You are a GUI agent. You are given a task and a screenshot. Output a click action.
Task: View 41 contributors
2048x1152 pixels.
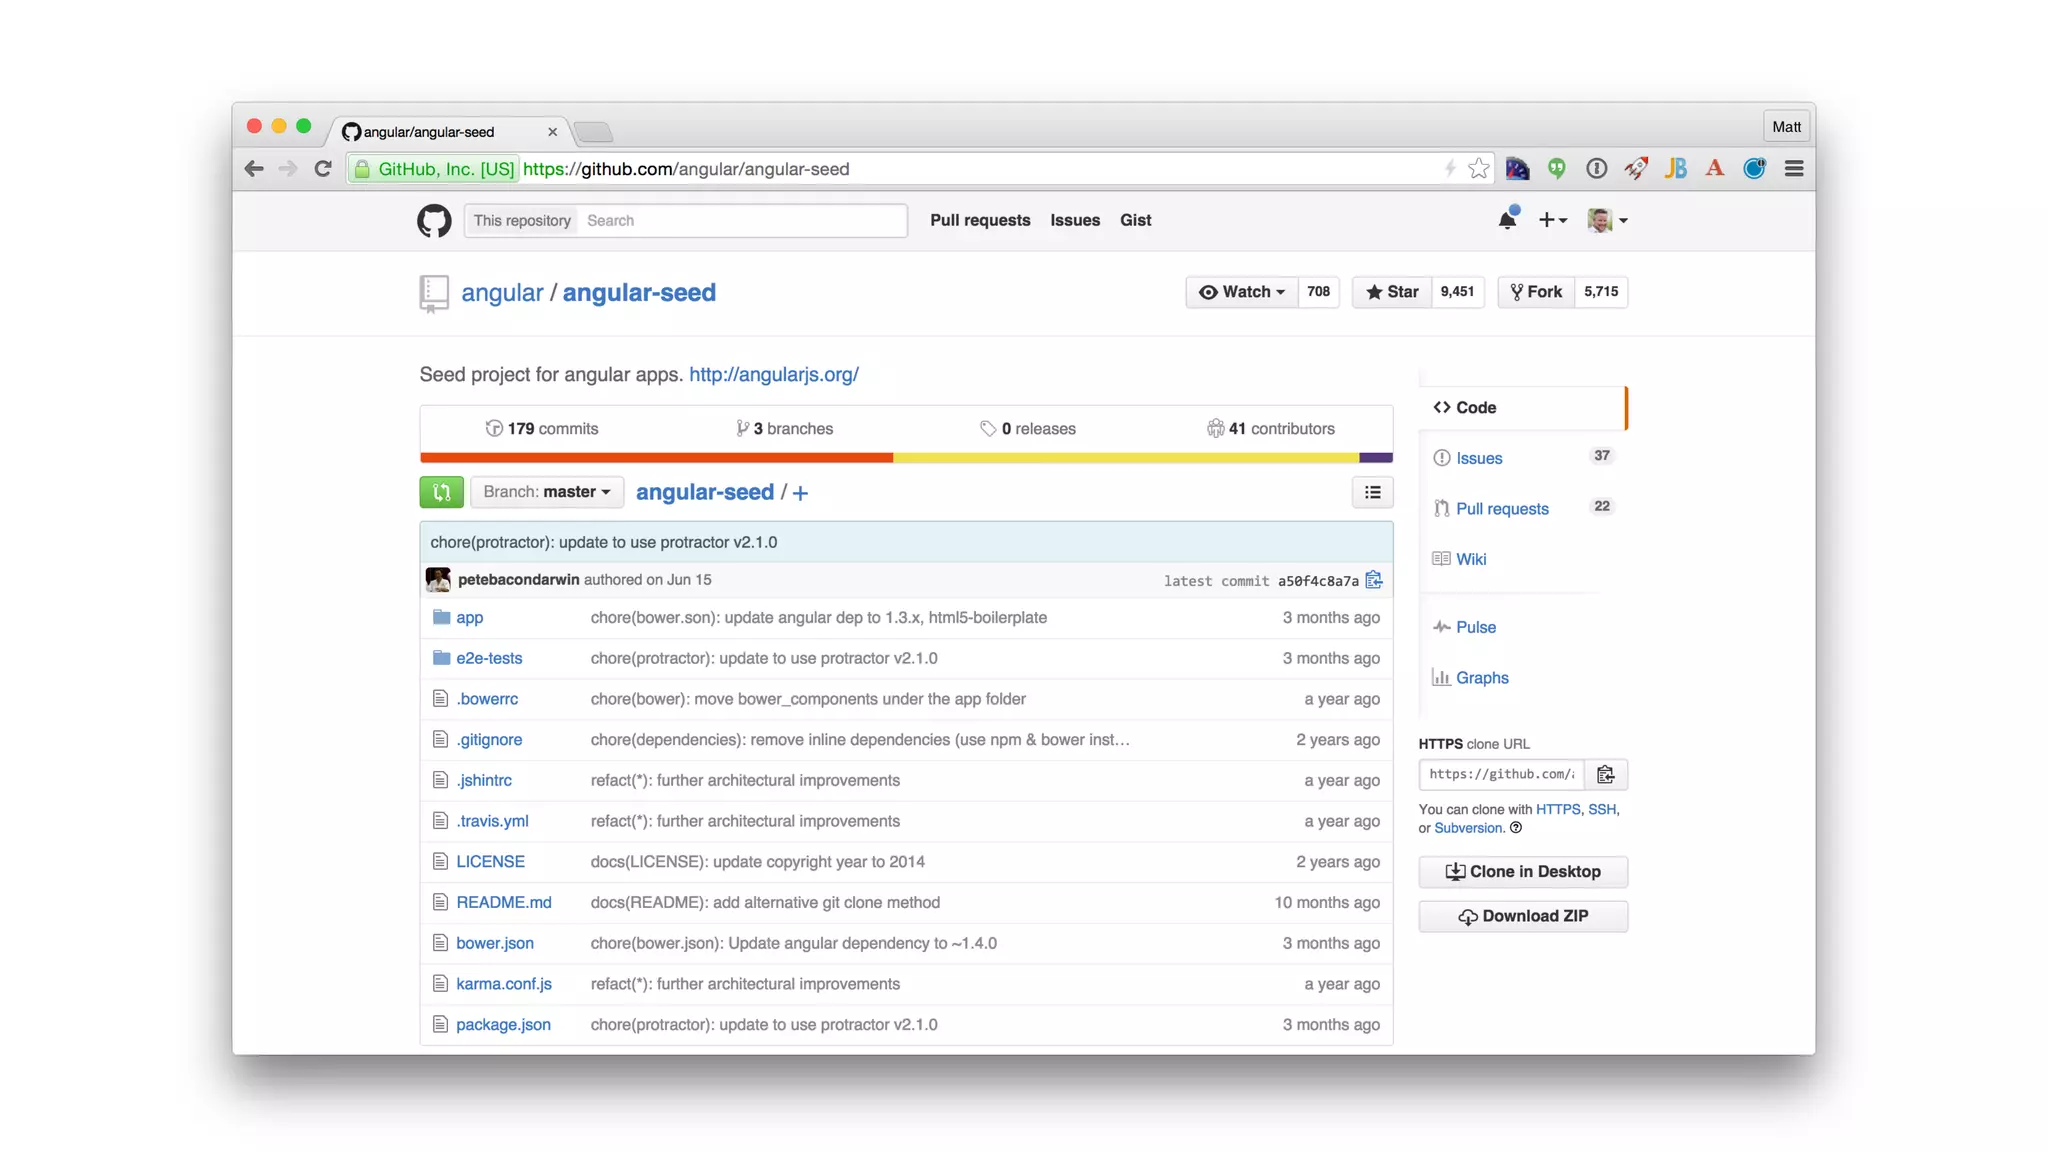coord(1270,429)
